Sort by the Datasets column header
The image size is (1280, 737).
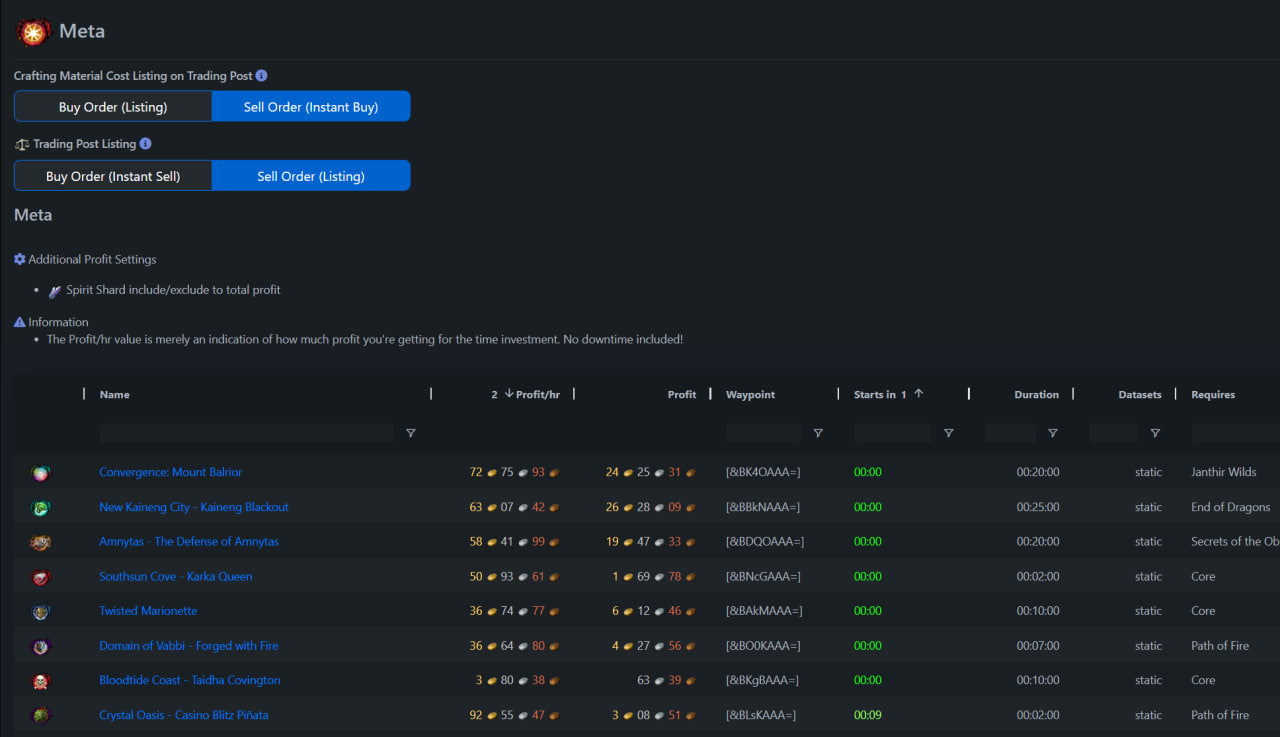click(1140, 395)
